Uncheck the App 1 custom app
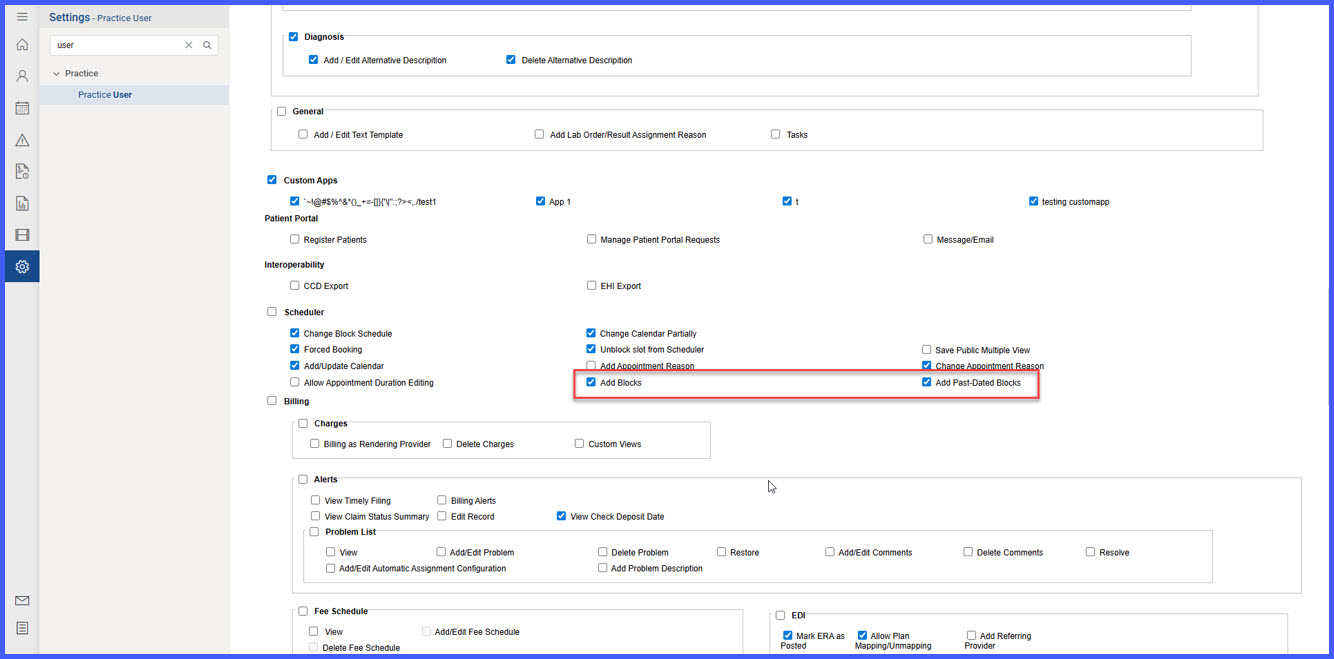 coord(541,201)
